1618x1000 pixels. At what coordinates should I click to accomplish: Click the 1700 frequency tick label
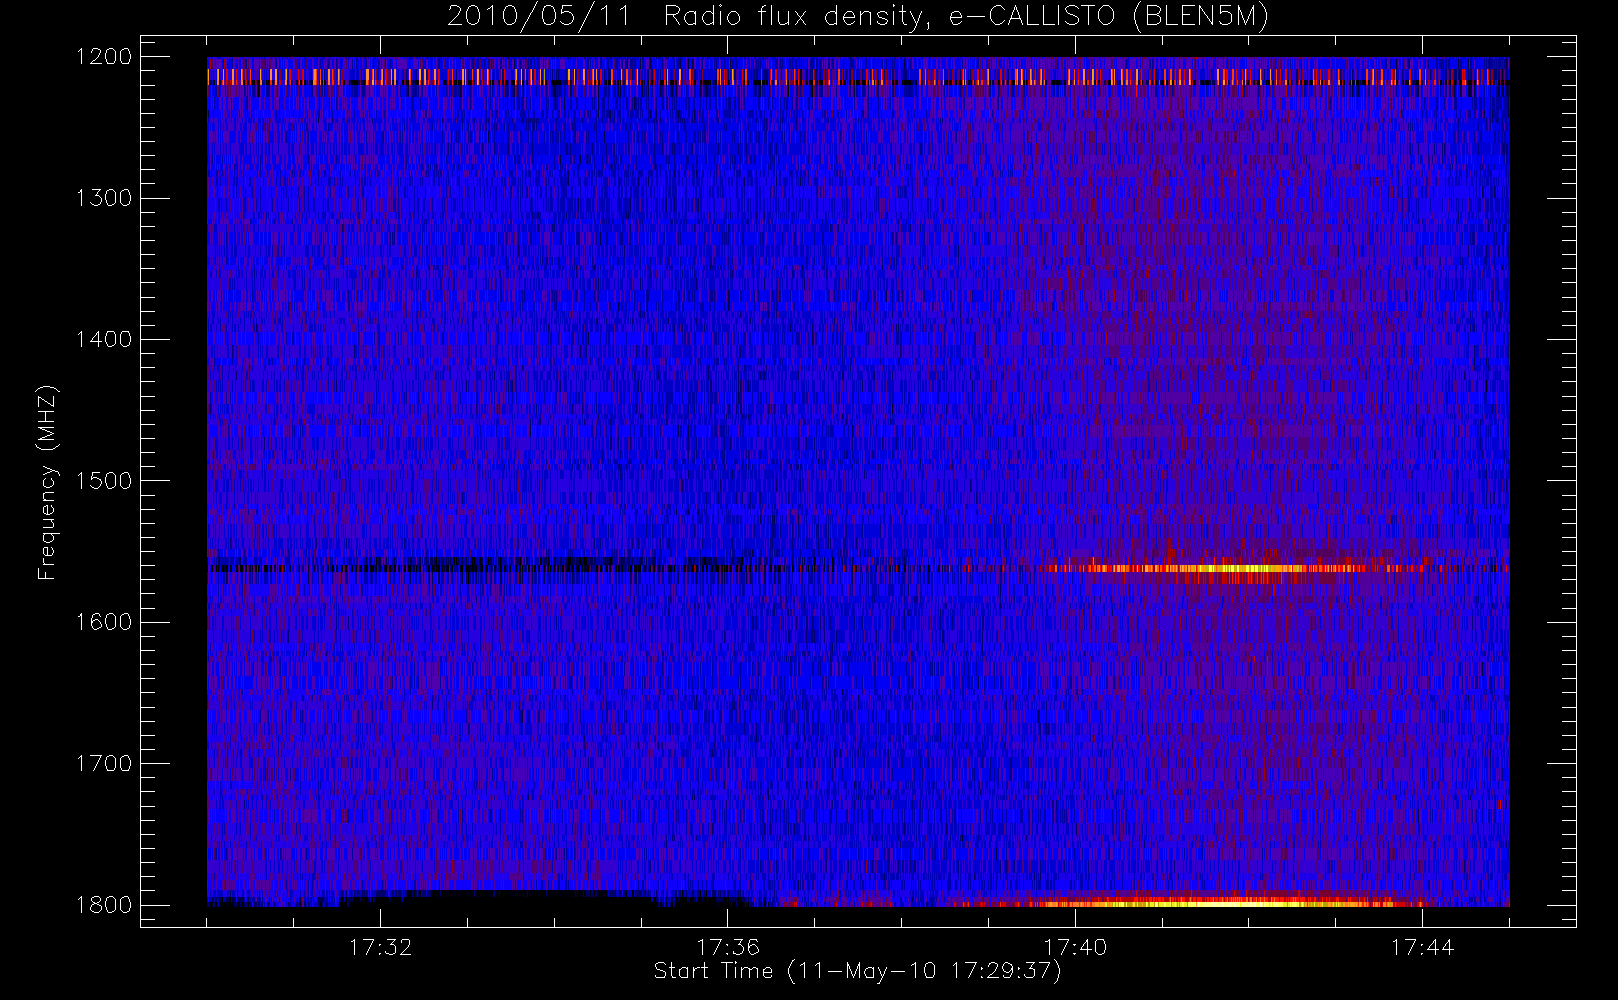click(x=104, y=764)
